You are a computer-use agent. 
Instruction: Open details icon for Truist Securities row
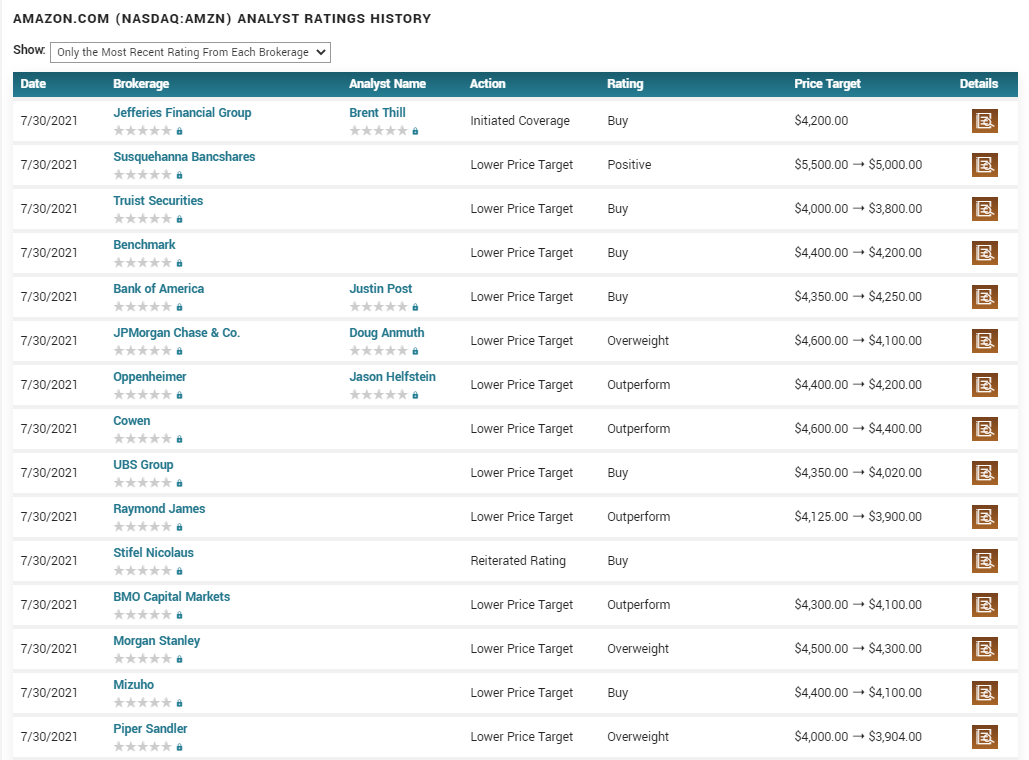click(984, 209)
